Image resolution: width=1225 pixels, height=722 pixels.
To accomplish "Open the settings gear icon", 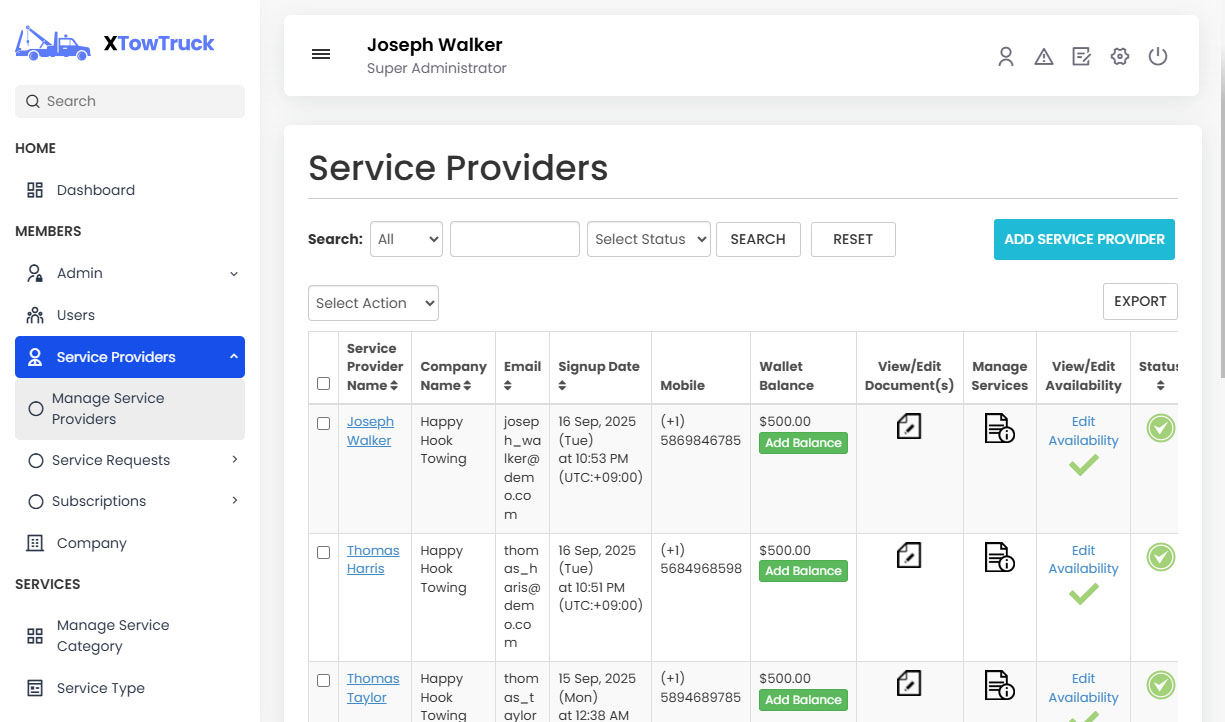I will [x=1119, y=57].
